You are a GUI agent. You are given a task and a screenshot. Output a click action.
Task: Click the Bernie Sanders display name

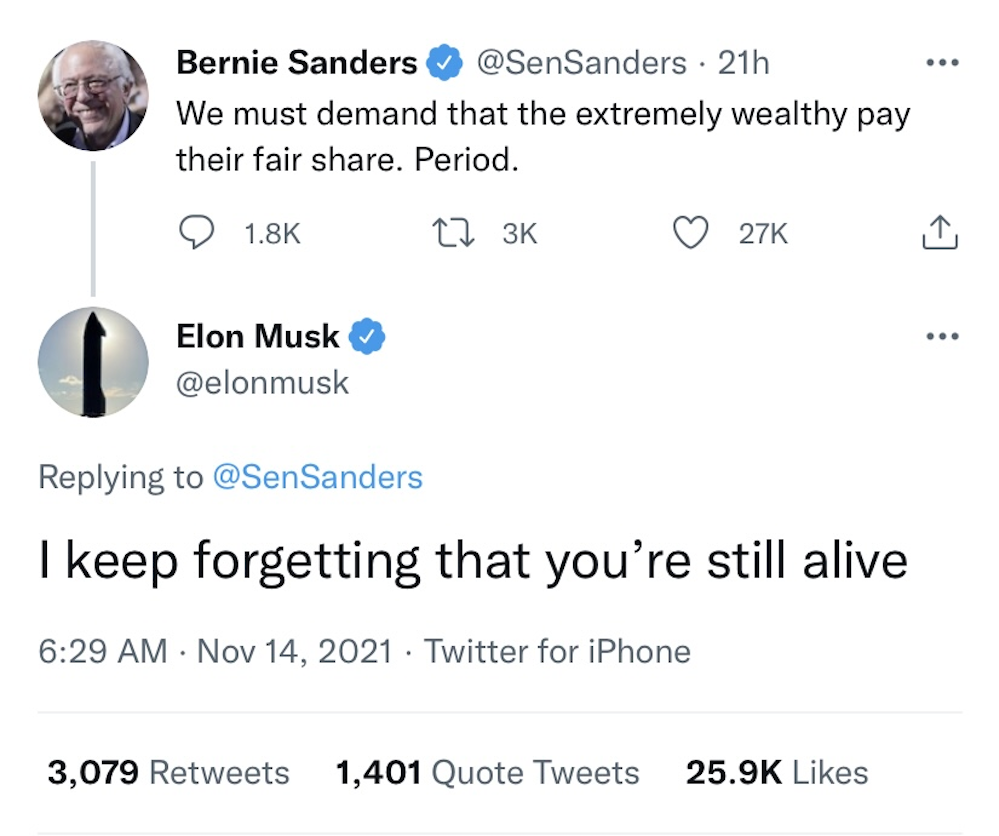click(x=297, y=64)
